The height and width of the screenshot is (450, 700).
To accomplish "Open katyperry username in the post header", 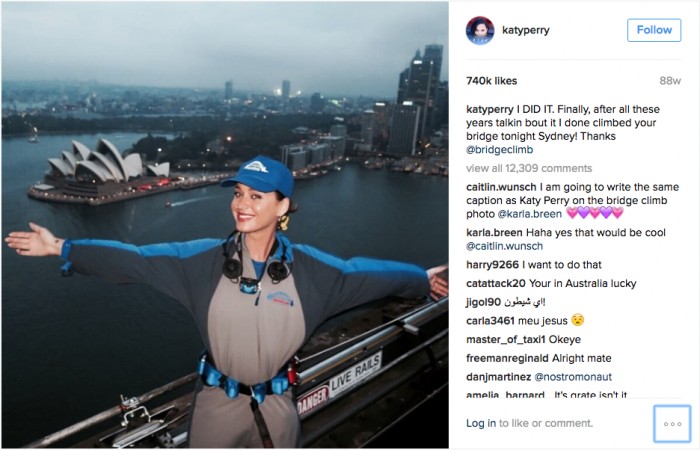I will tap(525, 30).
